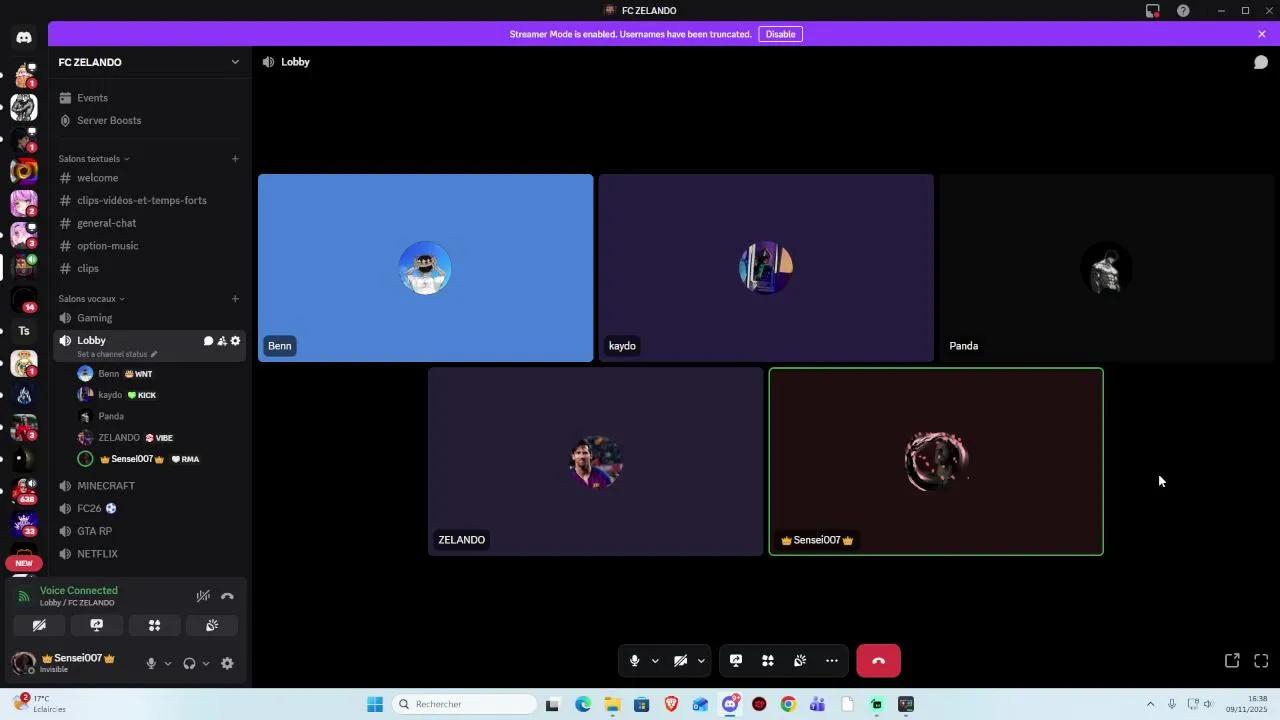The image size is (1280, 720).
Task: Open Server Boosts page
Action: coord(109,120)
